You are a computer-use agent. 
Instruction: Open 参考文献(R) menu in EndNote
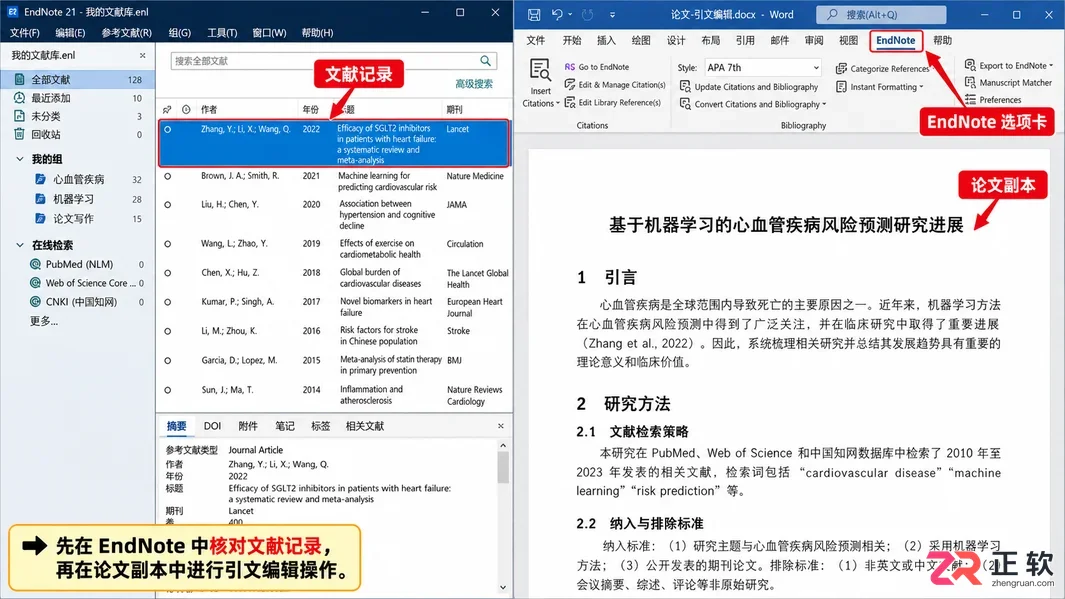pyautogui.click(x=126, y=33)
